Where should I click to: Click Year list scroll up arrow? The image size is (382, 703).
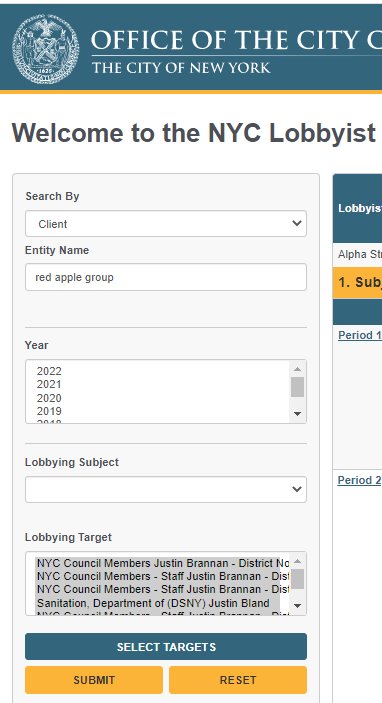(297, 369)
